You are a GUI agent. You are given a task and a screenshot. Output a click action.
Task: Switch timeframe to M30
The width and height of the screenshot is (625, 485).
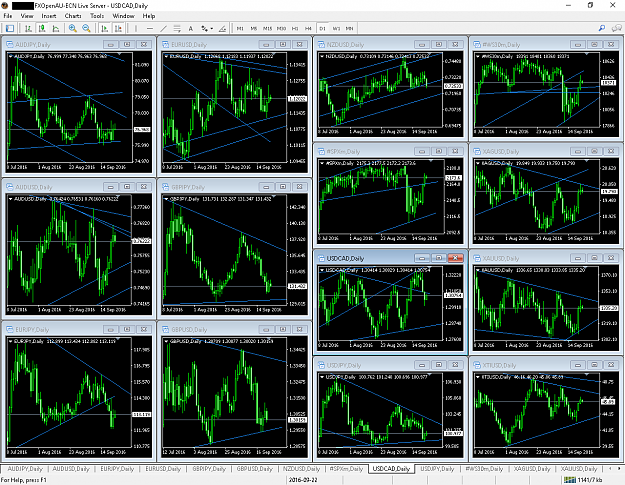pyautogui.click(x=281, y=29)
